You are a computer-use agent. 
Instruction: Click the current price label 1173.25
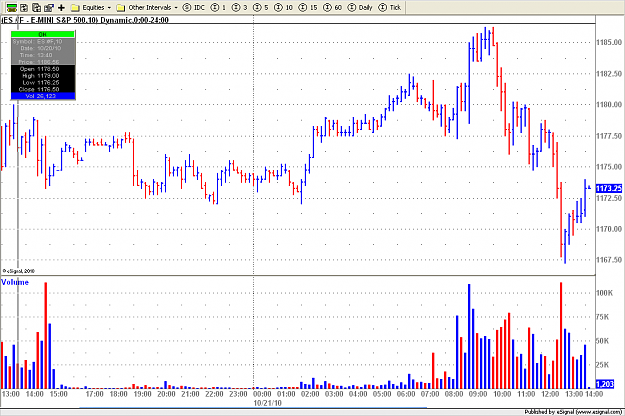tap(609, 188)
